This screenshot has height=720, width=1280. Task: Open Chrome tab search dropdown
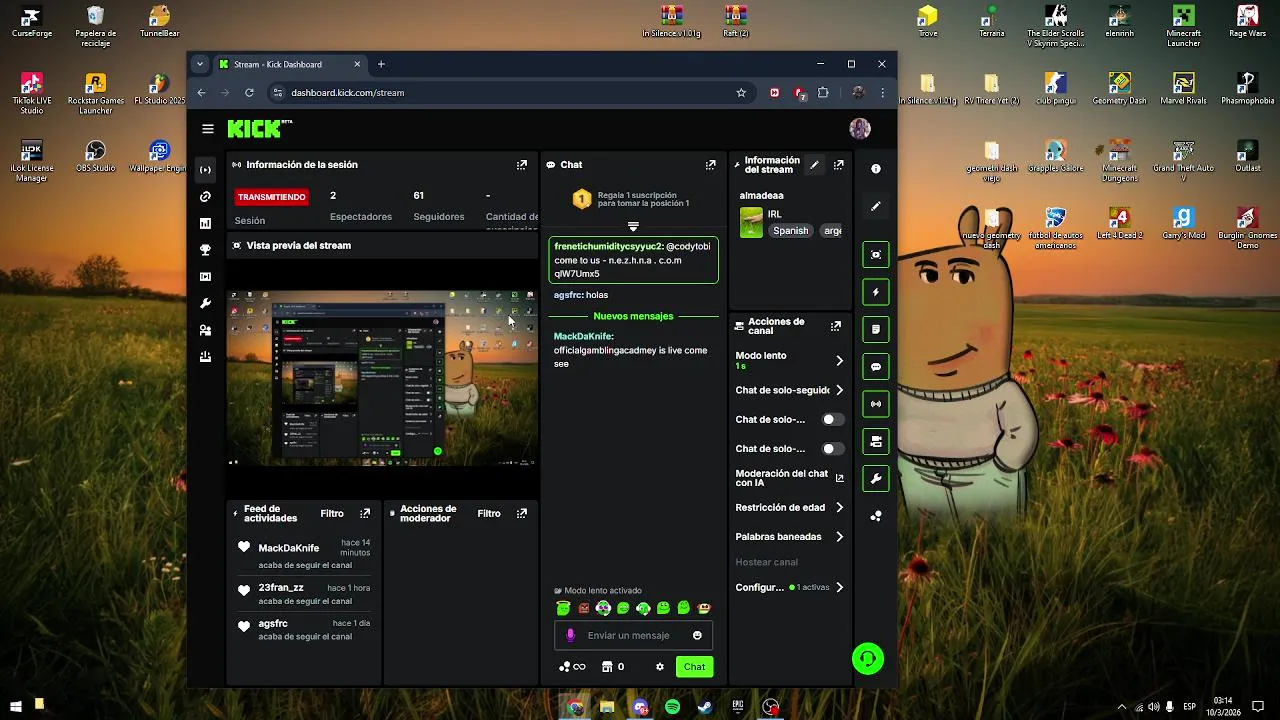click(x=200, y=64)
